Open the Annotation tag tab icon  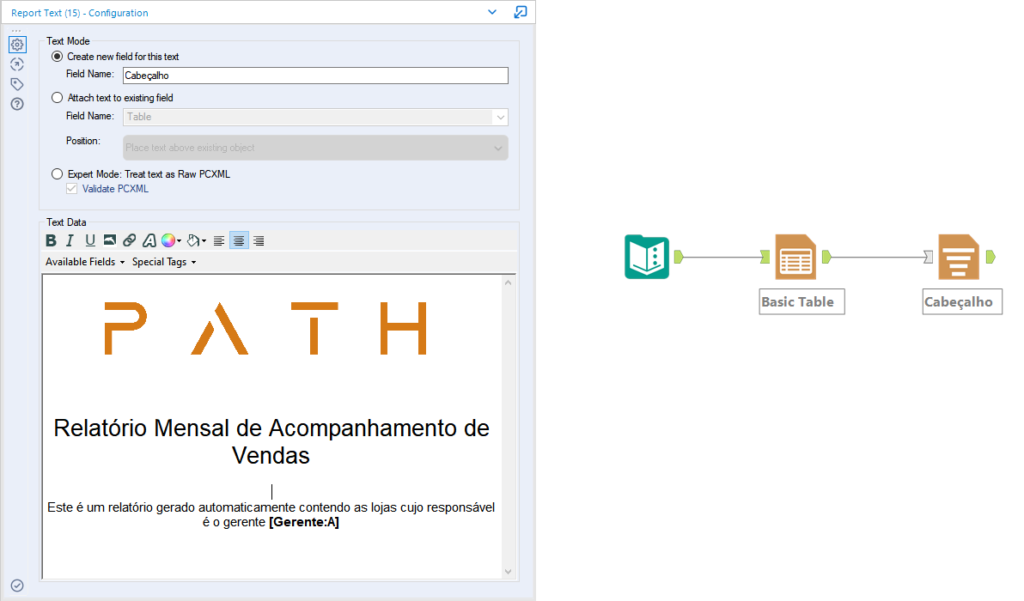(17, 84)
